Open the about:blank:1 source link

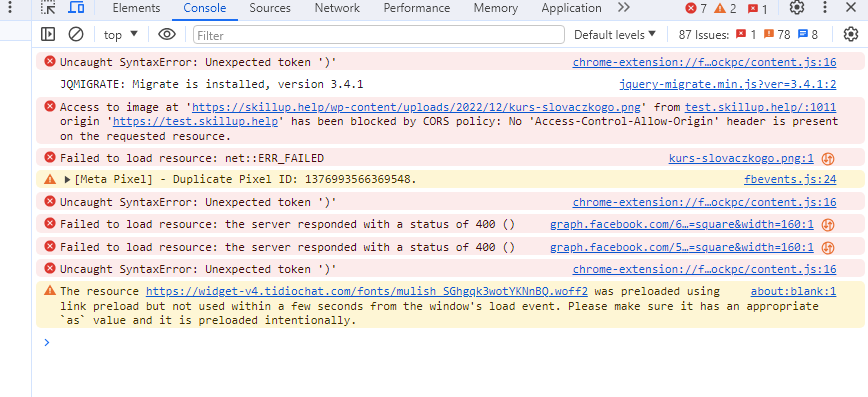point(793,291)
